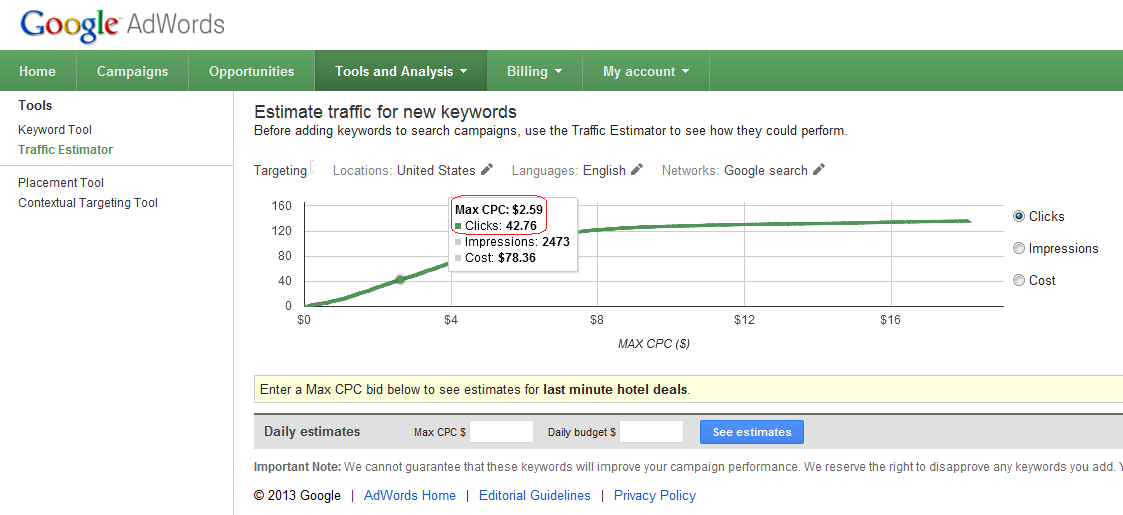Select the Clicks radio button
The height and width of the screenshot is (515, 1123).
[1018, 216]
